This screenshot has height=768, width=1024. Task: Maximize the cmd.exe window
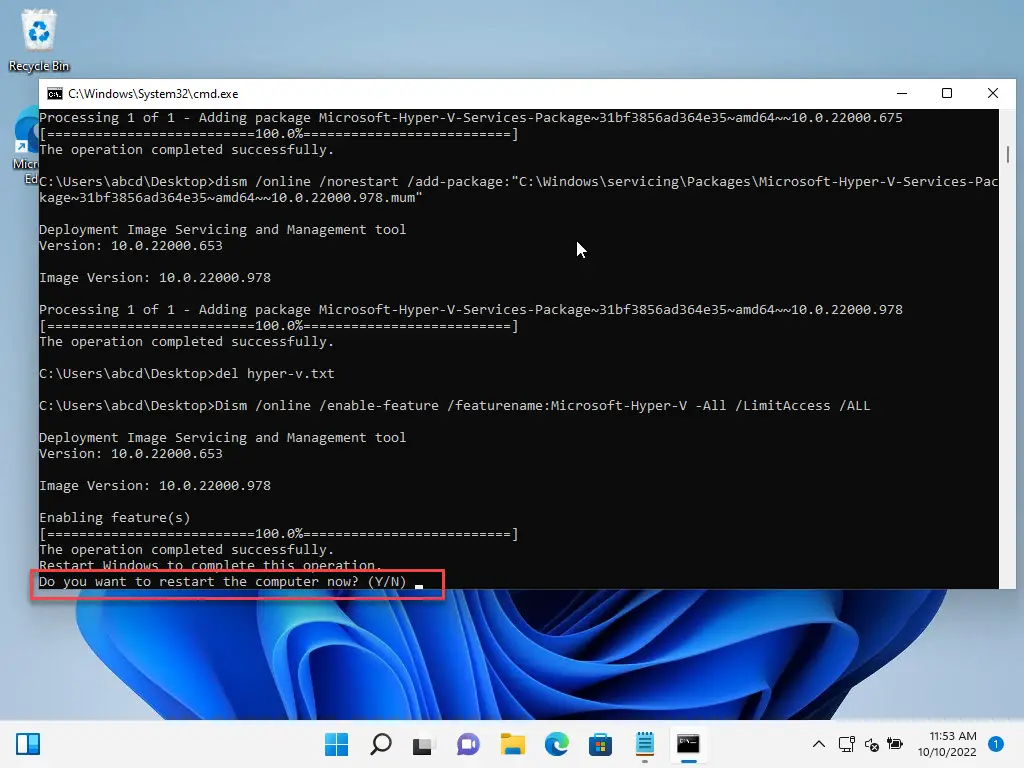(x=947, y=93)
